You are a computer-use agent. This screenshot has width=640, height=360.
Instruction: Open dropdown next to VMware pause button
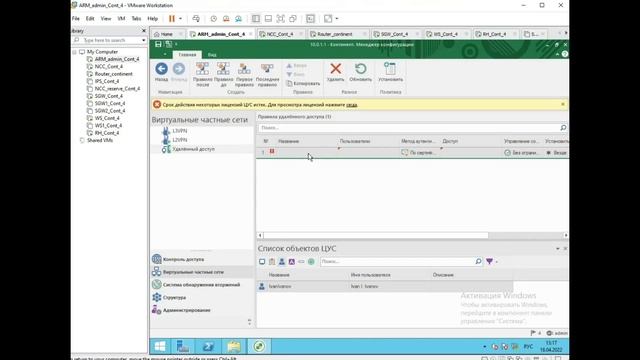pyautogui.click(x=180, y=19)
